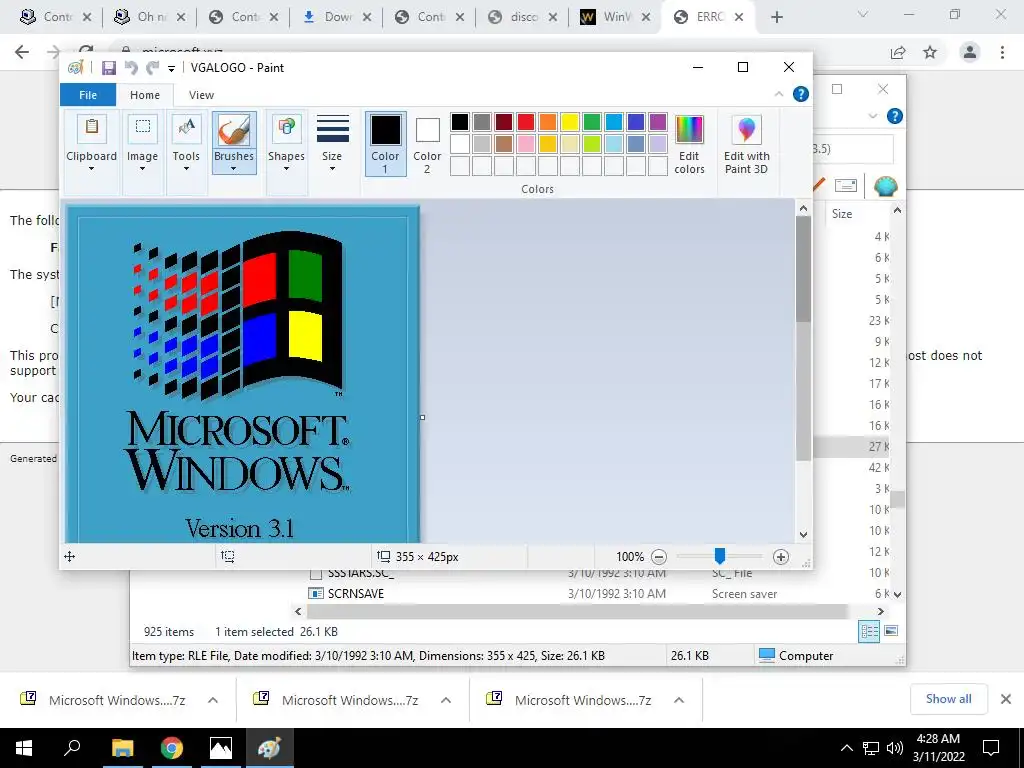
Task: Click zoom out minus button
Action: tap(659, 557)
